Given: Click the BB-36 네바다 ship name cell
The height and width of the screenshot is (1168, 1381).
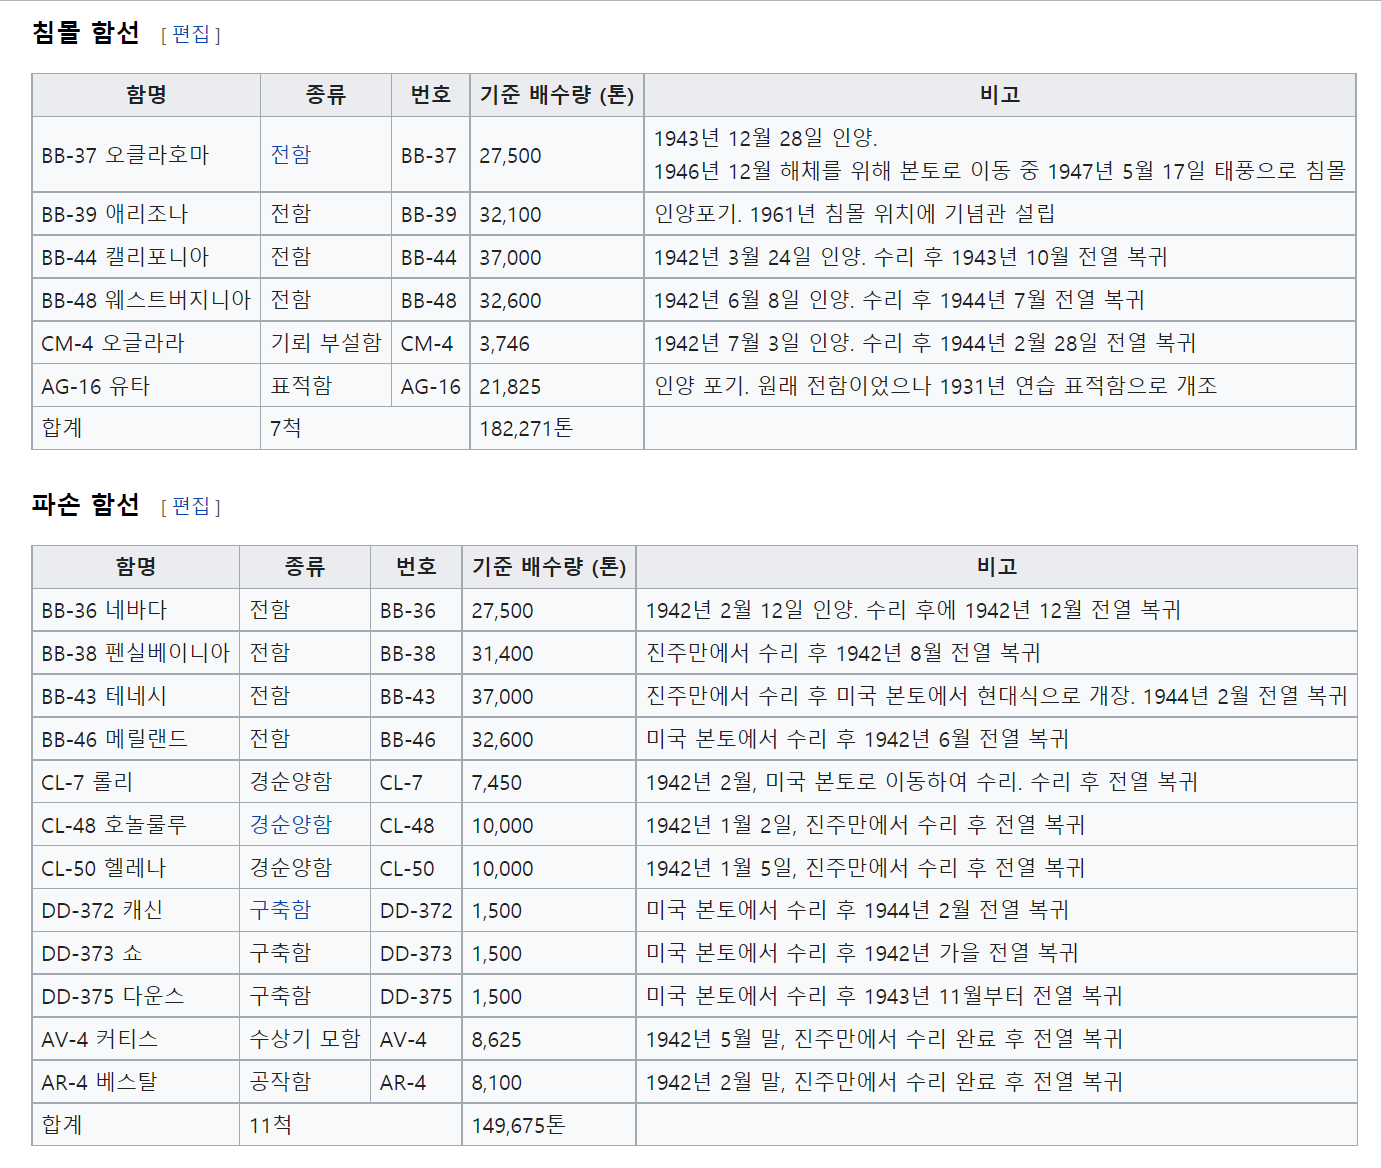Looking at the screenshot, I should (136, 610).
